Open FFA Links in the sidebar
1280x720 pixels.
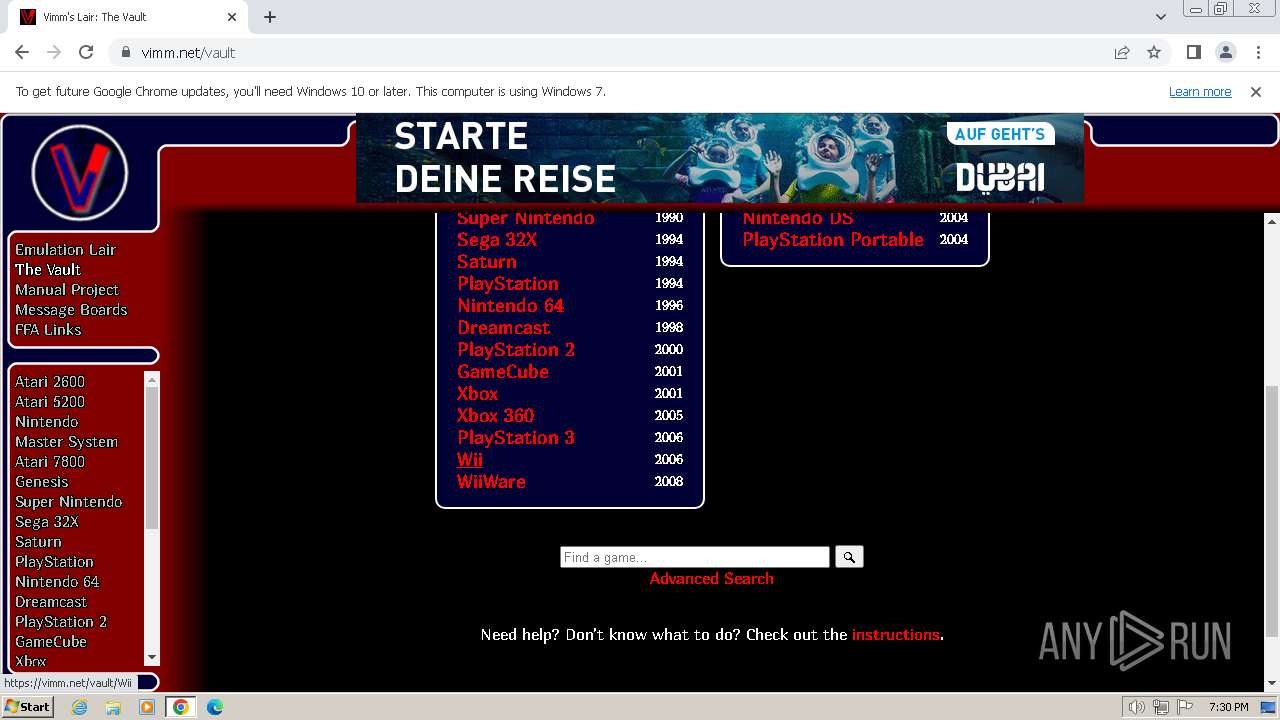tap(48, 329)
